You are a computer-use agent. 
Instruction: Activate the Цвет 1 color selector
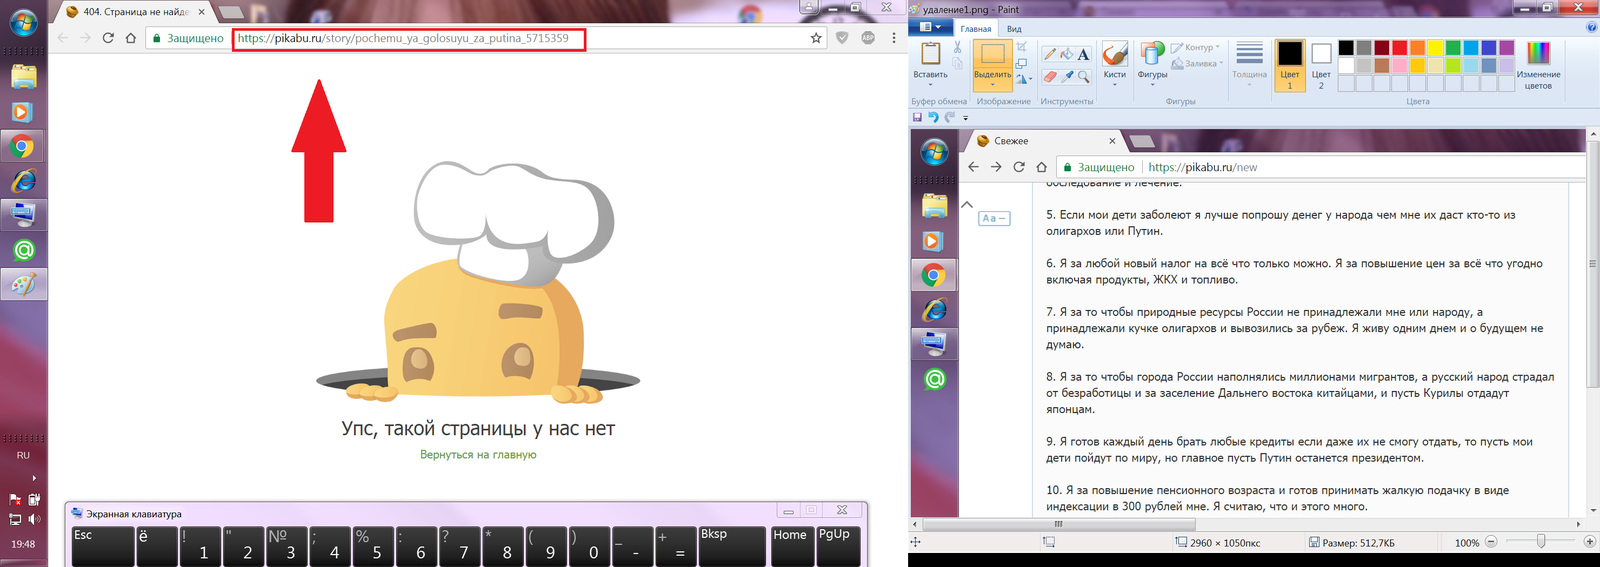pyautogui.click(x=1290, y=65)
